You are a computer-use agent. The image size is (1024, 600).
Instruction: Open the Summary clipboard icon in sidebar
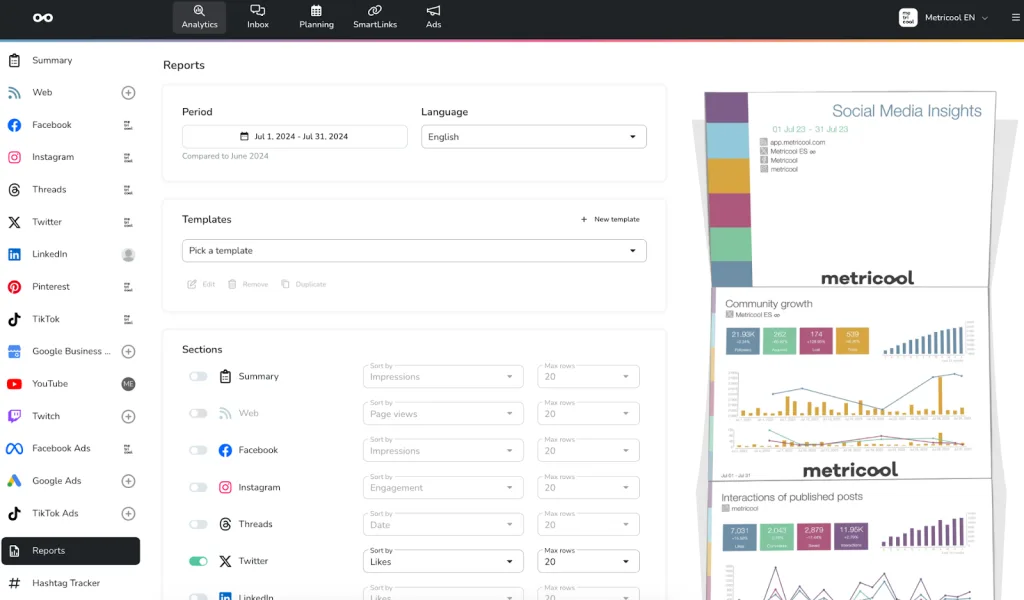click(14, 61)
